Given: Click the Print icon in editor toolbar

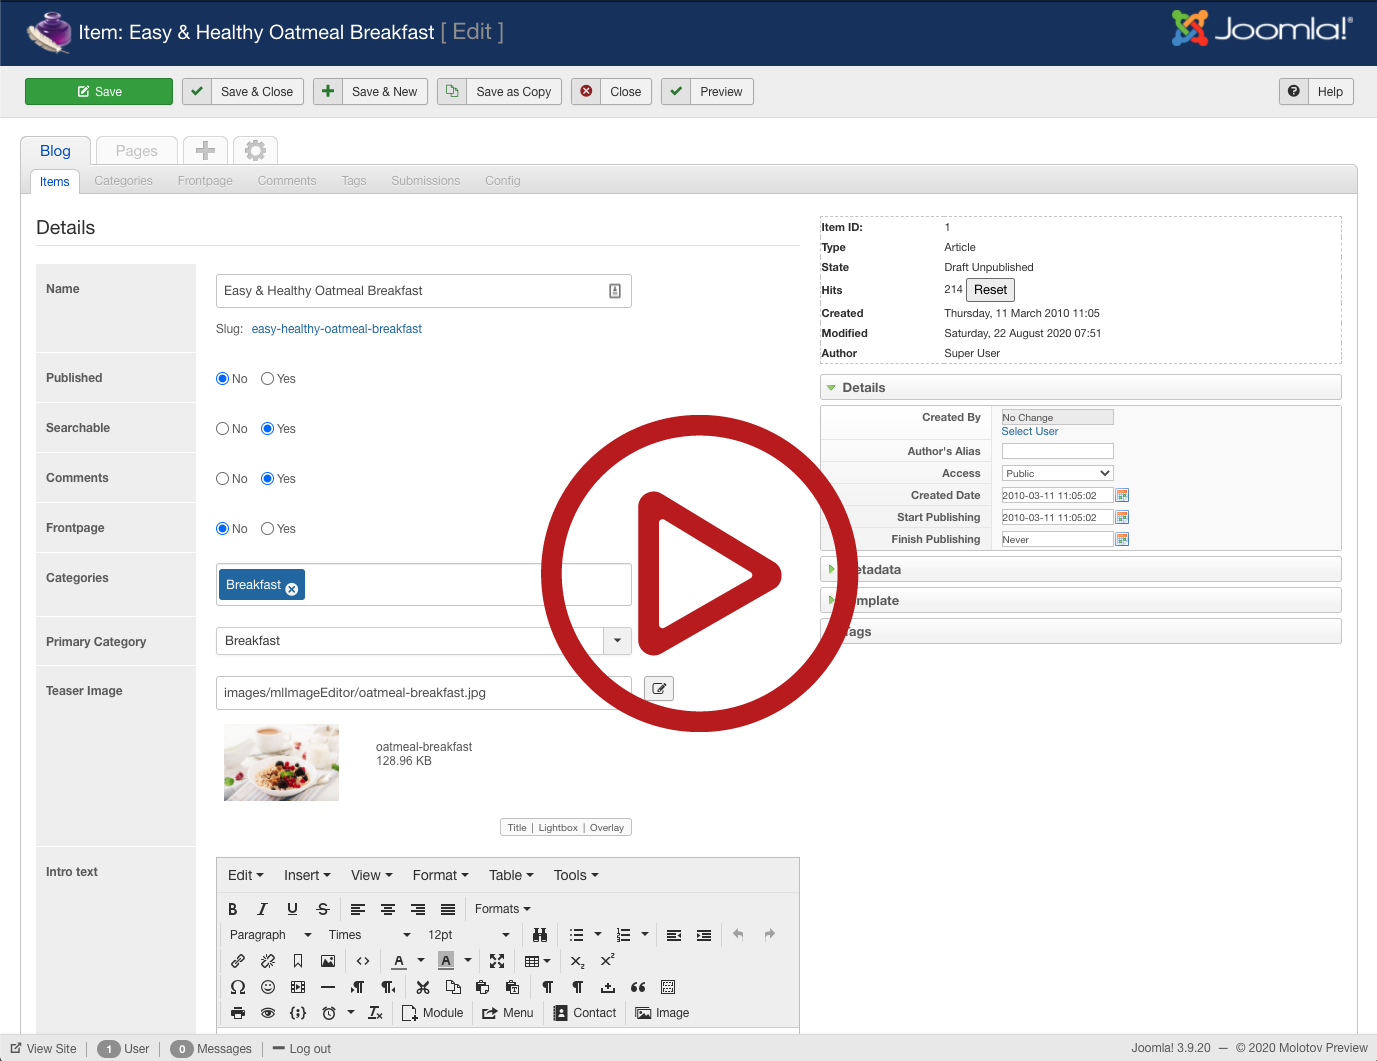Looking at the screenshot, I should click(x=238, y=1013).
